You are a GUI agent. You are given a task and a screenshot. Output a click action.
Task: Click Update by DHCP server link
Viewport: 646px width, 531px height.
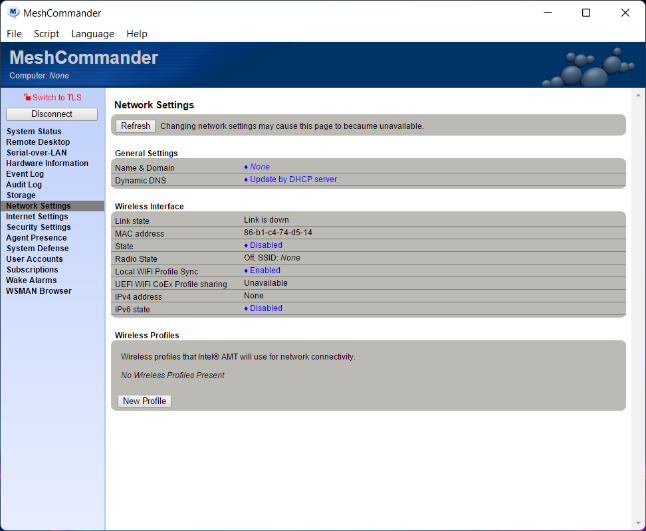[x=293, y=179]
